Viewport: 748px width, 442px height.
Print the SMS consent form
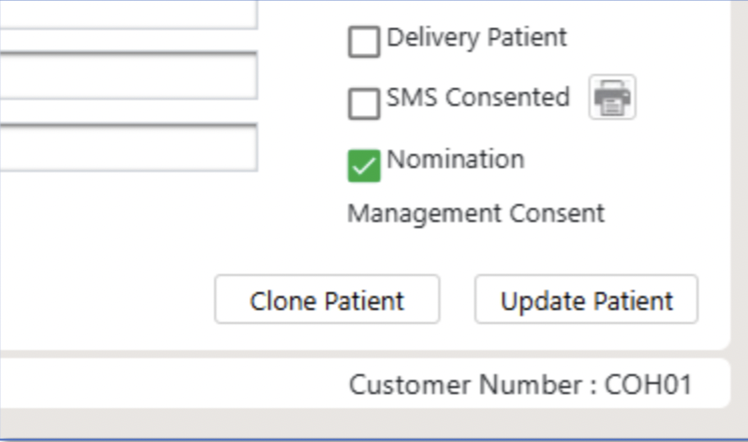click(612, 98)
